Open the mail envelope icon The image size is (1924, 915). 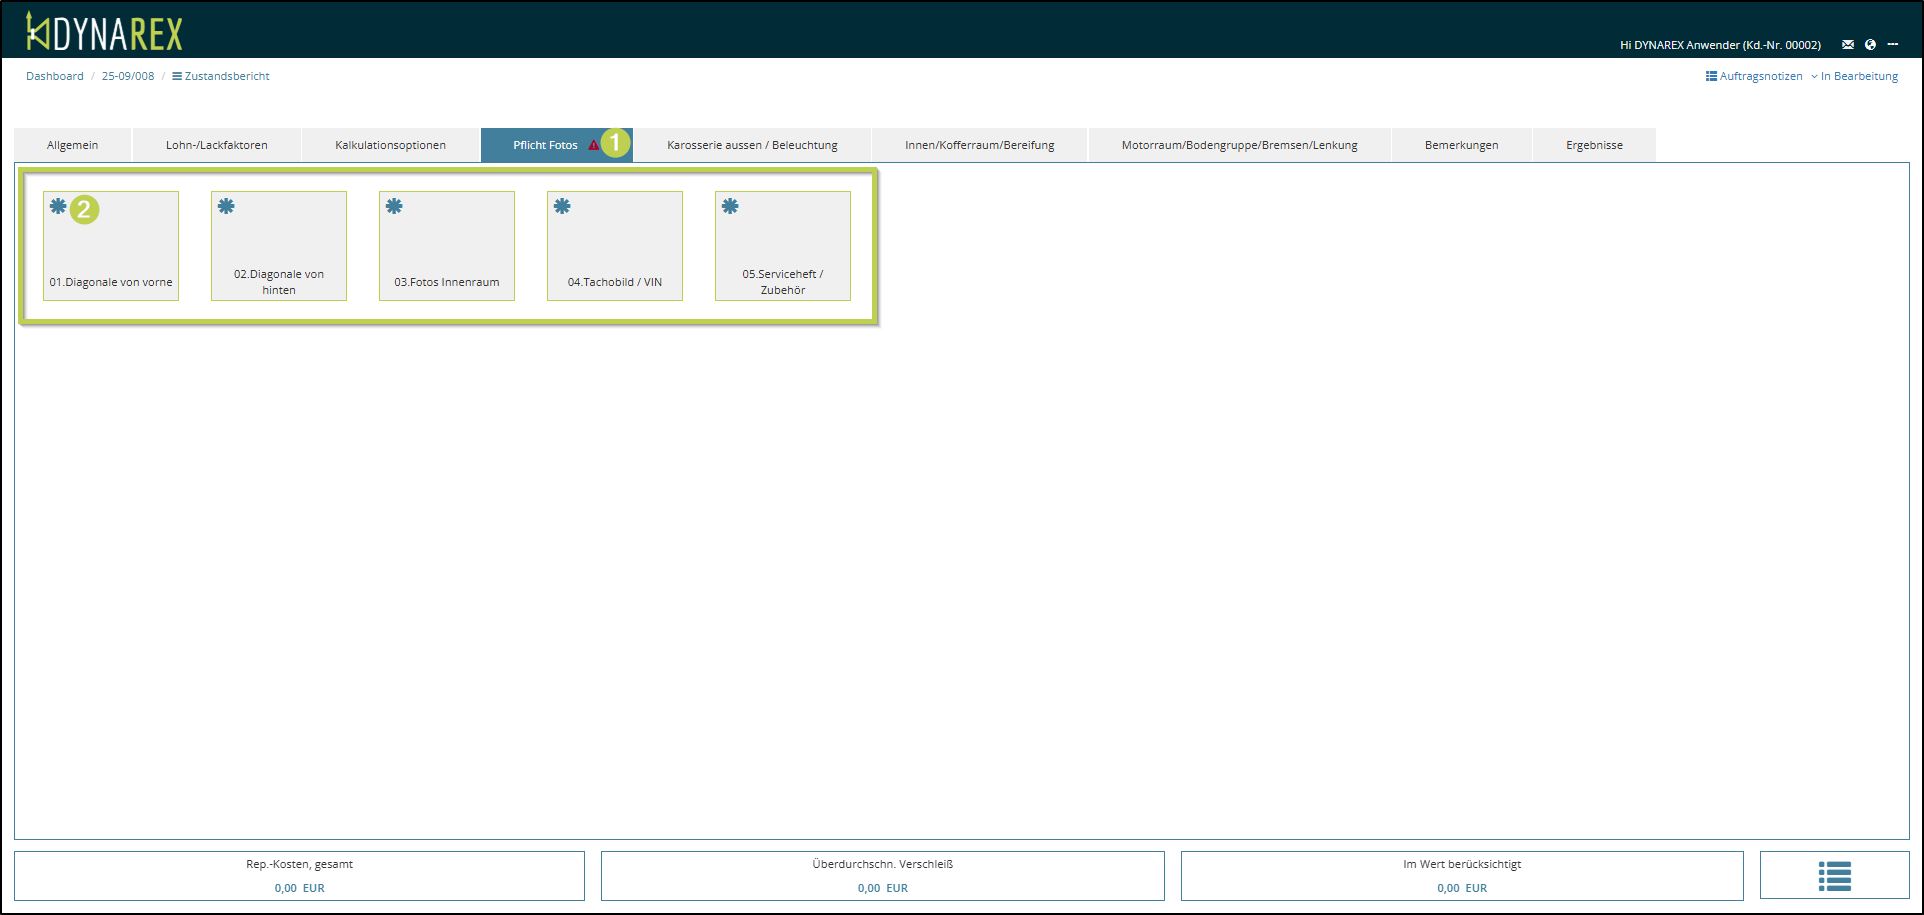[x=1847, y=45]
